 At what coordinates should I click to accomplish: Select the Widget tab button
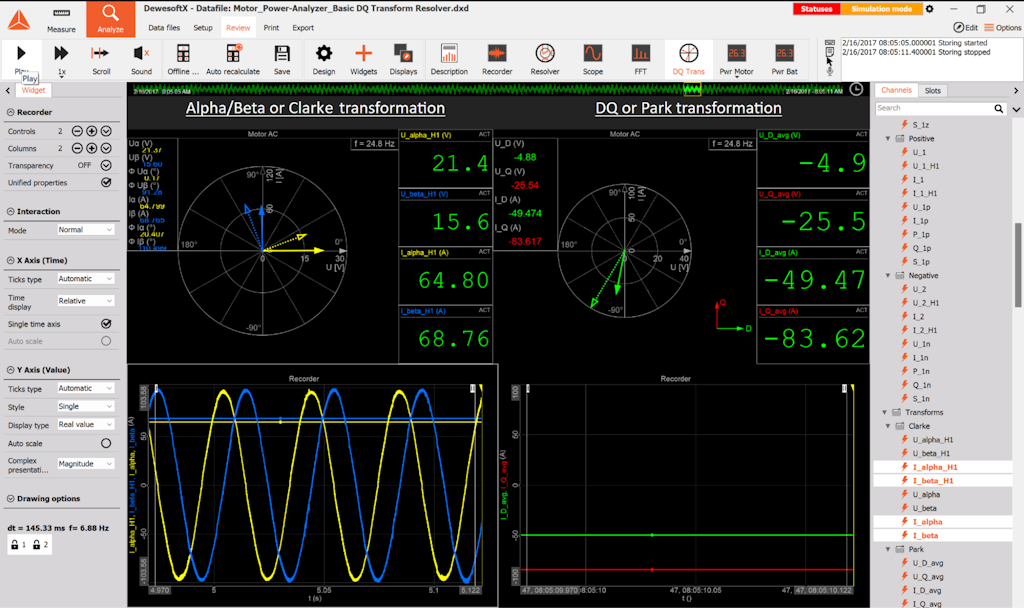coord(33,90)
